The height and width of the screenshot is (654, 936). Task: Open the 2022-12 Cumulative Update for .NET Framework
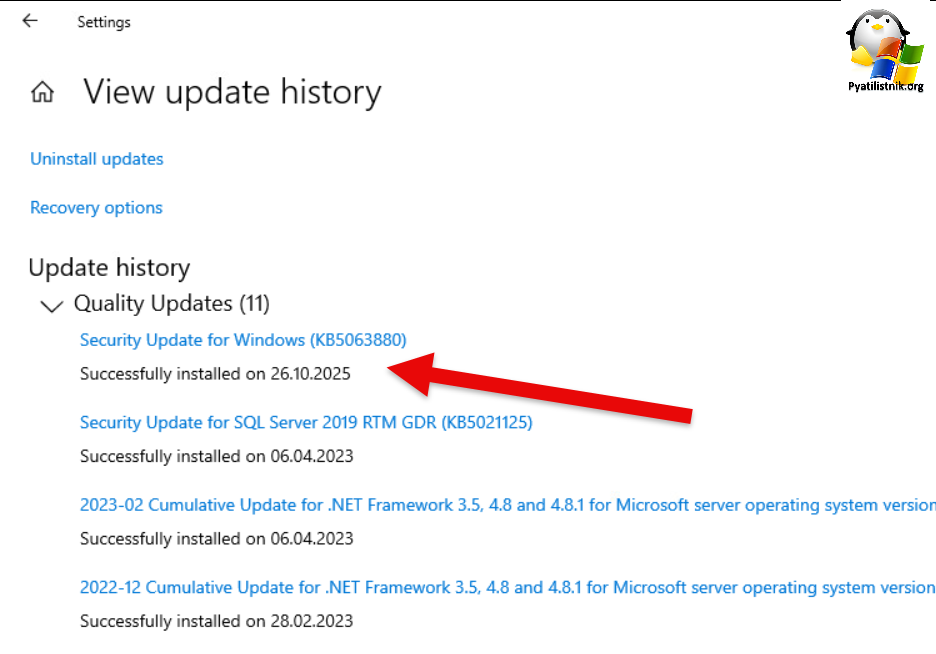(x=507, y=588)
